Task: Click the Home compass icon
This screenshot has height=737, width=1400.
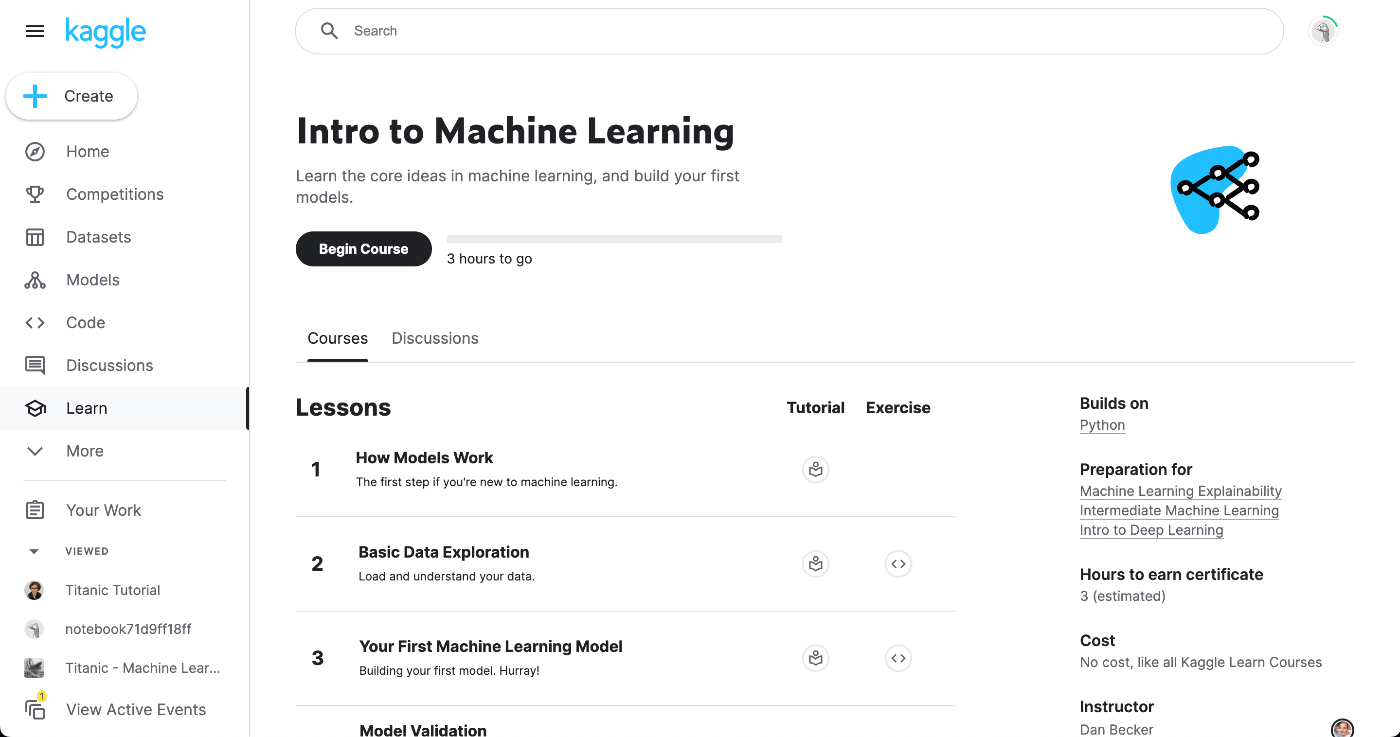Action: coord(35,152)
